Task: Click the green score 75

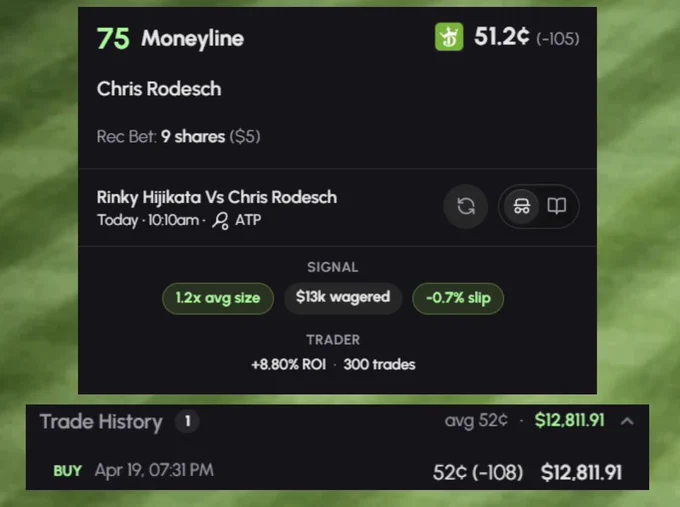Action: click(x=113, y=39)
